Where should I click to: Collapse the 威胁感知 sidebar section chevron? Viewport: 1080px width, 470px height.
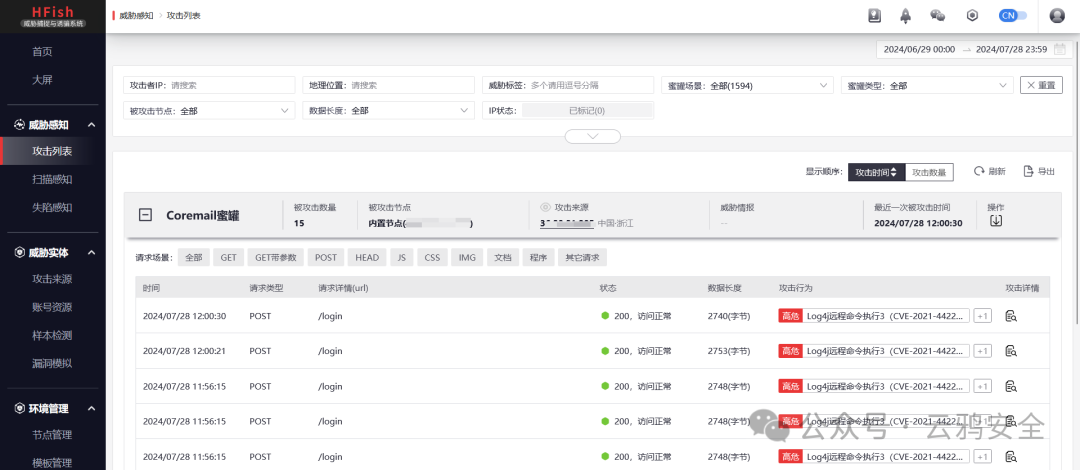(92, 125)
